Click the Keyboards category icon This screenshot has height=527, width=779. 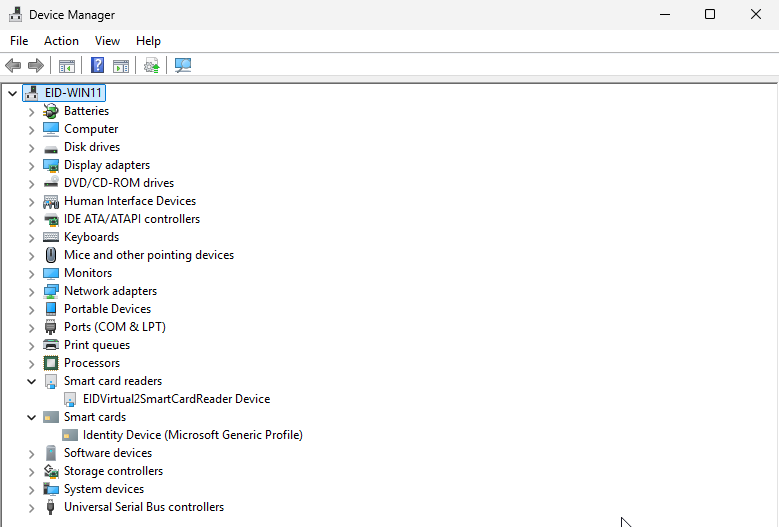(51, 237)
